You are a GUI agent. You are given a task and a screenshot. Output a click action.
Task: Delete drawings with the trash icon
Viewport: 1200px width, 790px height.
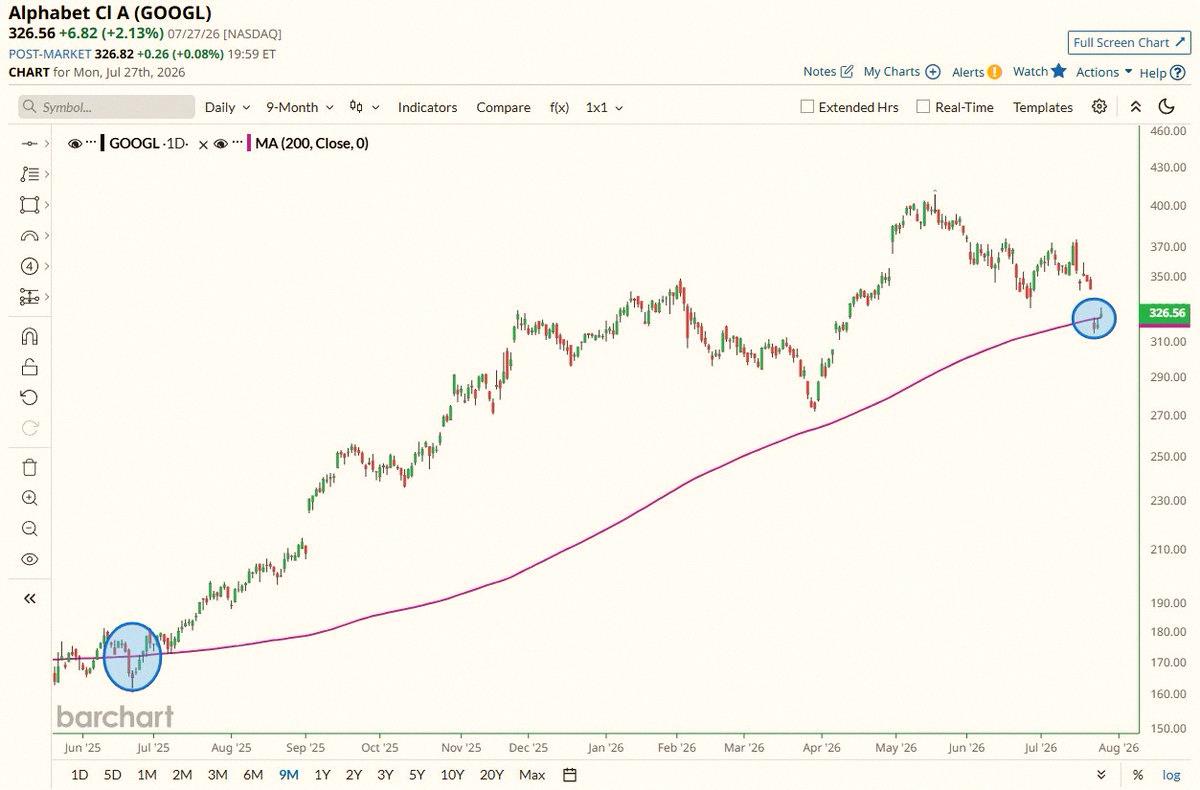pyautogui.click(x=29, y=467)
